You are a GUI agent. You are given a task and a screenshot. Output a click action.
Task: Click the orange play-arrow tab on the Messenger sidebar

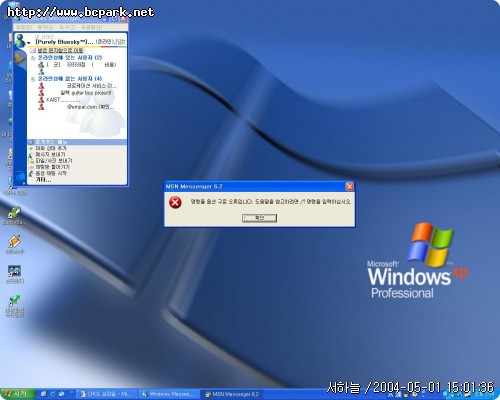pyautogui.click(x=20, y=58)
